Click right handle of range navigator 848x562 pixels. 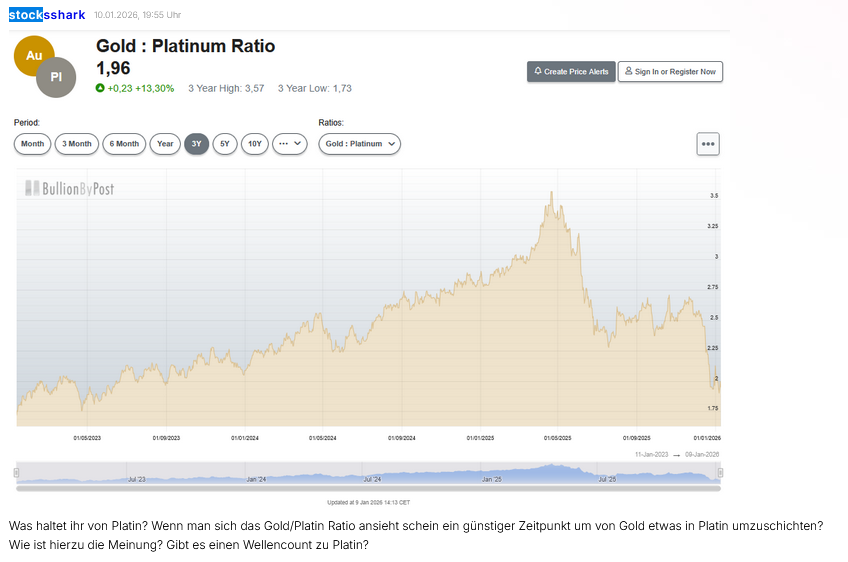720,472
